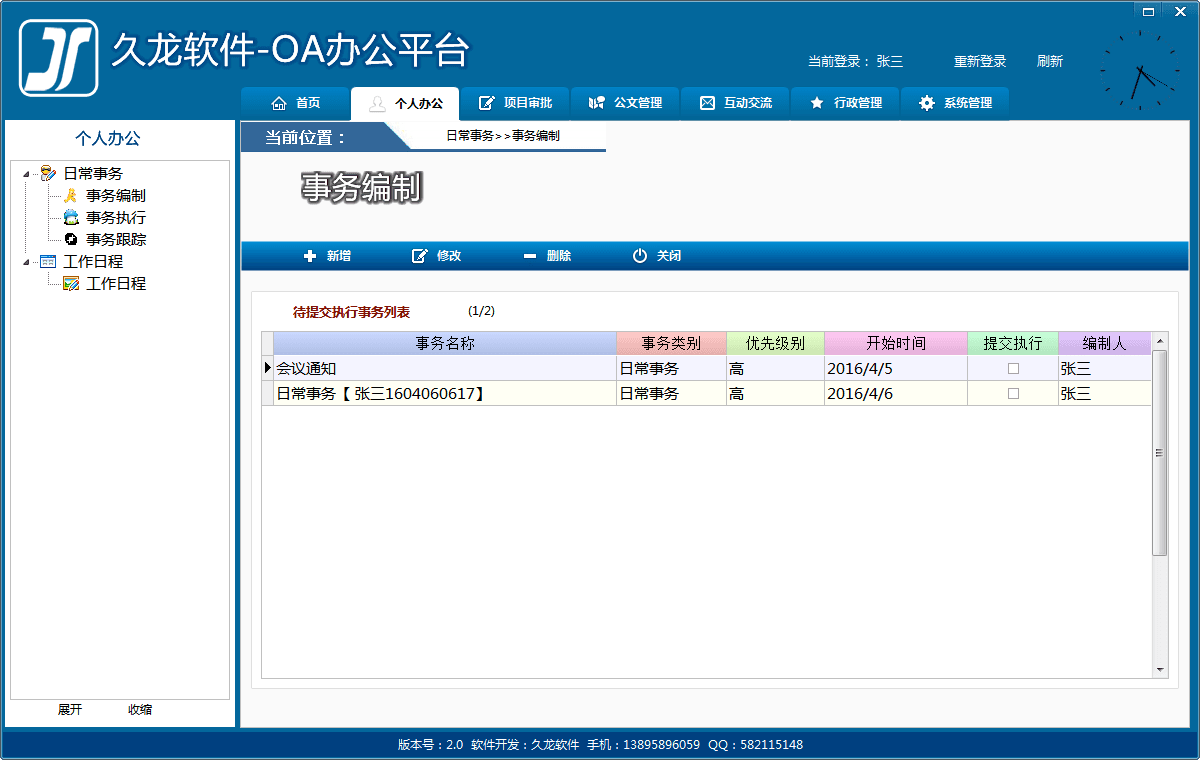Viewport: 1200px width, 760px height.
Task: Click scrollbar down arrow in task list
Action: click(x=1160, y=670)
